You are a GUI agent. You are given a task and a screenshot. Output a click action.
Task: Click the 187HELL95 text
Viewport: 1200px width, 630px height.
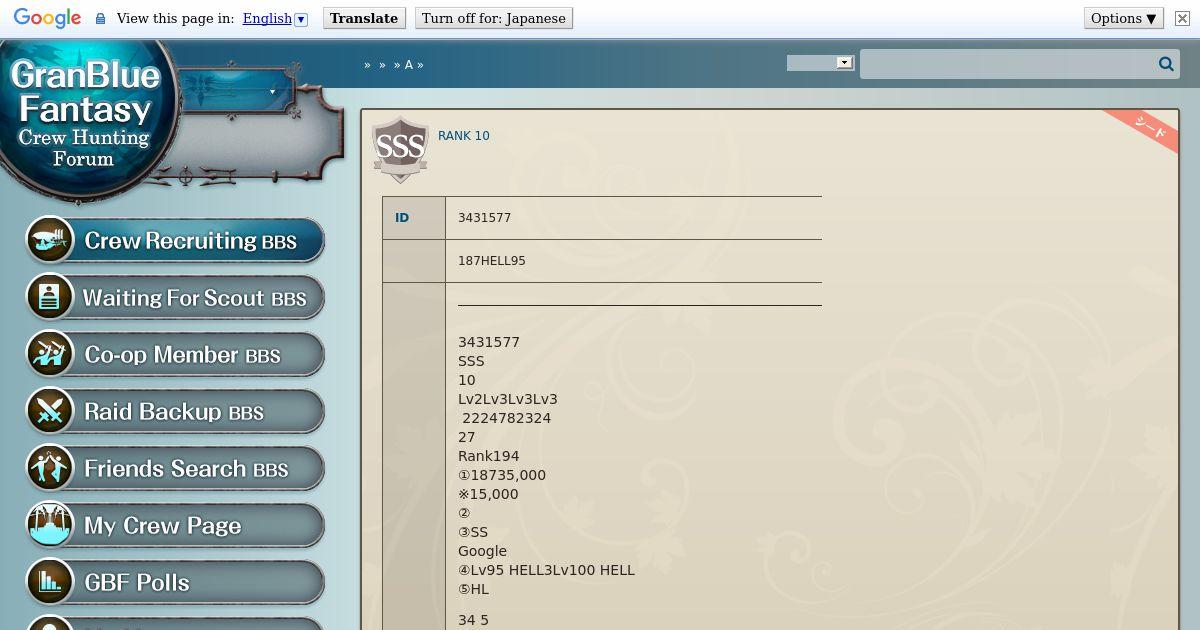(x=492, y=261)
